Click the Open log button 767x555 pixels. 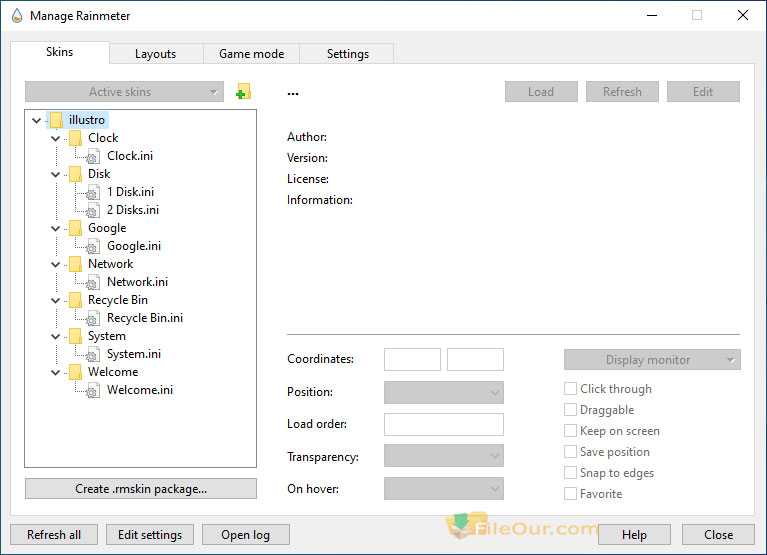pyautogui.click(x=246, y=534)
